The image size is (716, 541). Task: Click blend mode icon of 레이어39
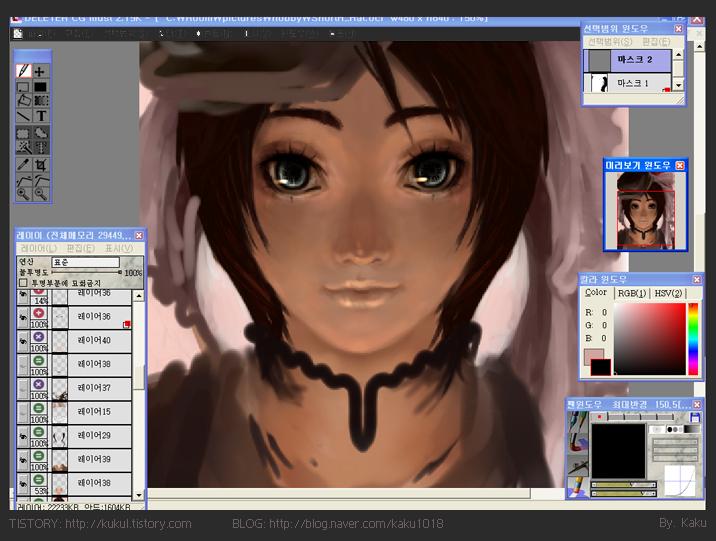click(39, 455)
